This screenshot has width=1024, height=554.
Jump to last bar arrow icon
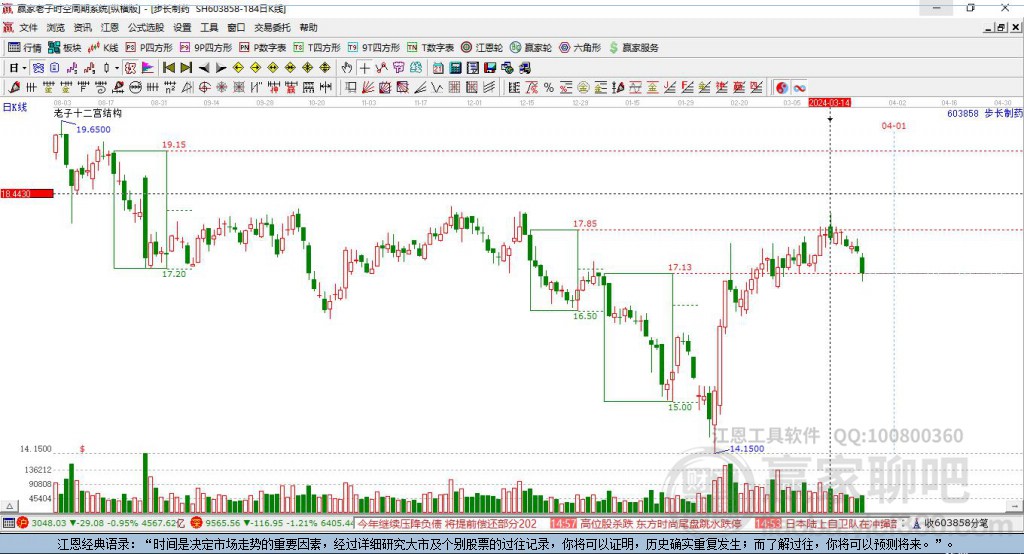click(186, 68)
